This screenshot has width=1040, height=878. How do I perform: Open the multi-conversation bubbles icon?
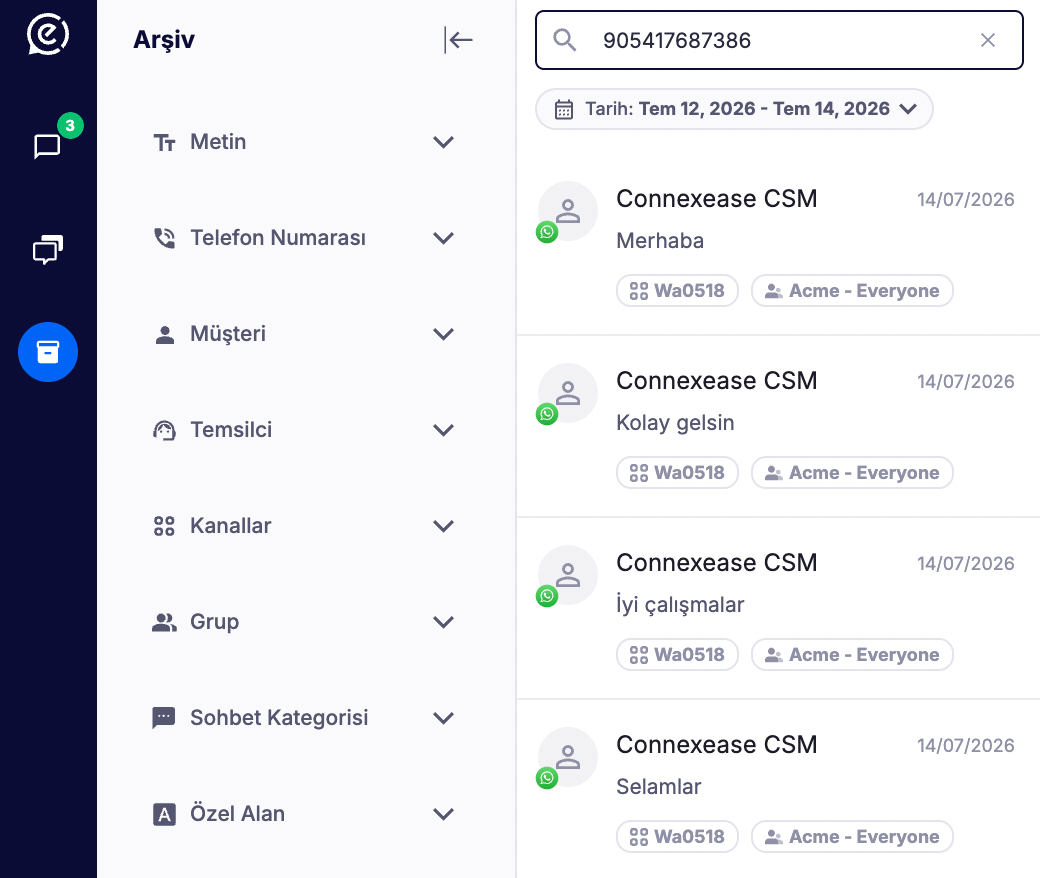pyautogui.click(x=48, y=249)
